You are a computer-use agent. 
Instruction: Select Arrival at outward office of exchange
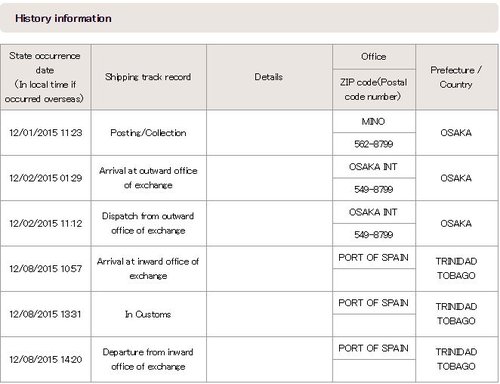pos(148,178)
